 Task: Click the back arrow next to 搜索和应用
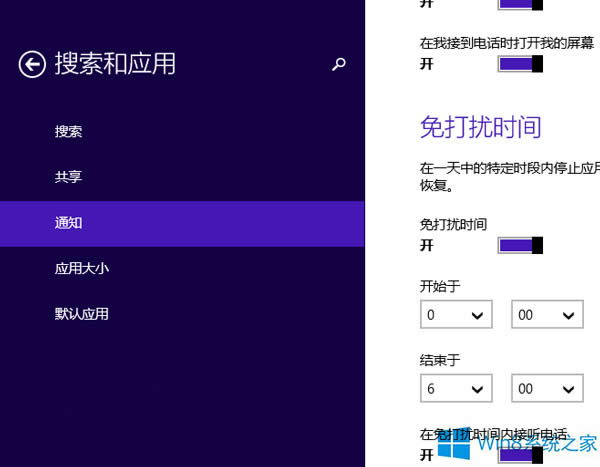tap(32, 65)
